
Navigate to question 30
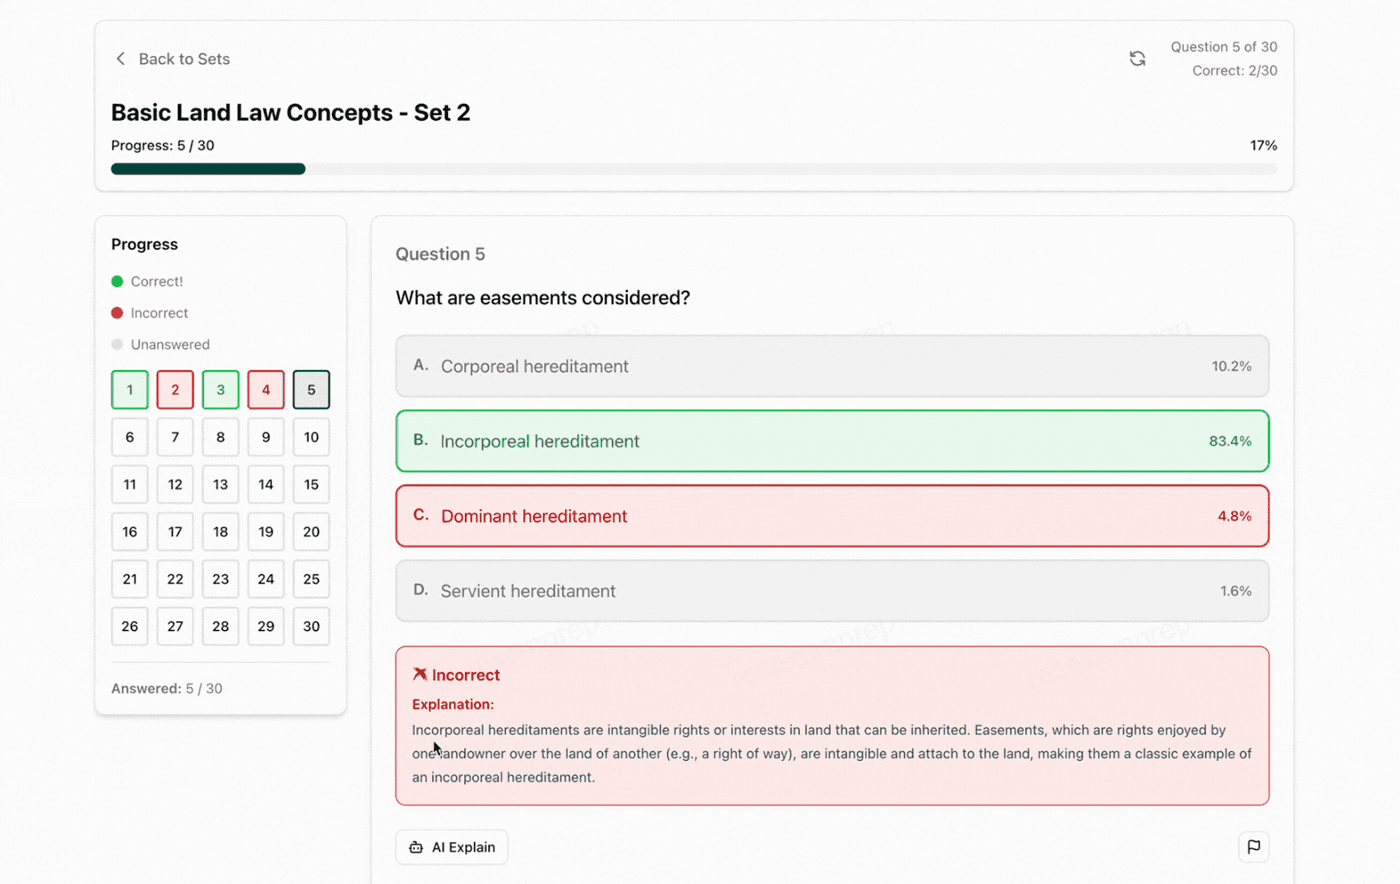(311, 626)
